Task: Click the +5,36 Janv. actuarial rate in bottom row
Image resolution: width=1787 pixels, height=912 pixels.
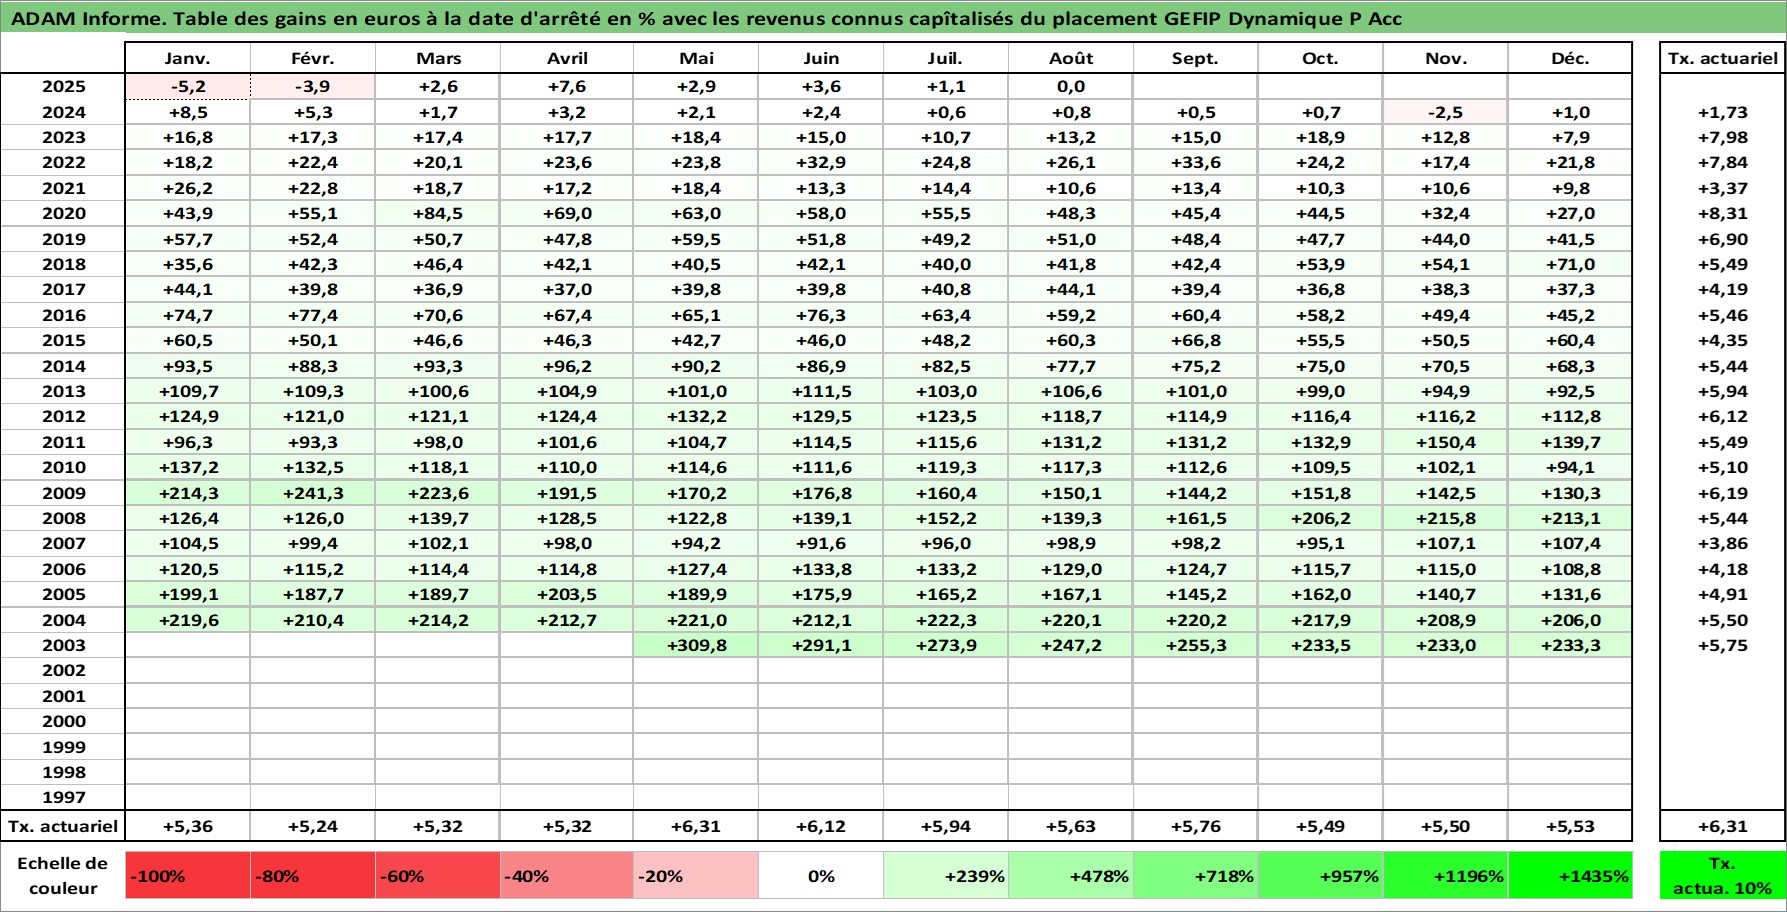Action: 188,826
